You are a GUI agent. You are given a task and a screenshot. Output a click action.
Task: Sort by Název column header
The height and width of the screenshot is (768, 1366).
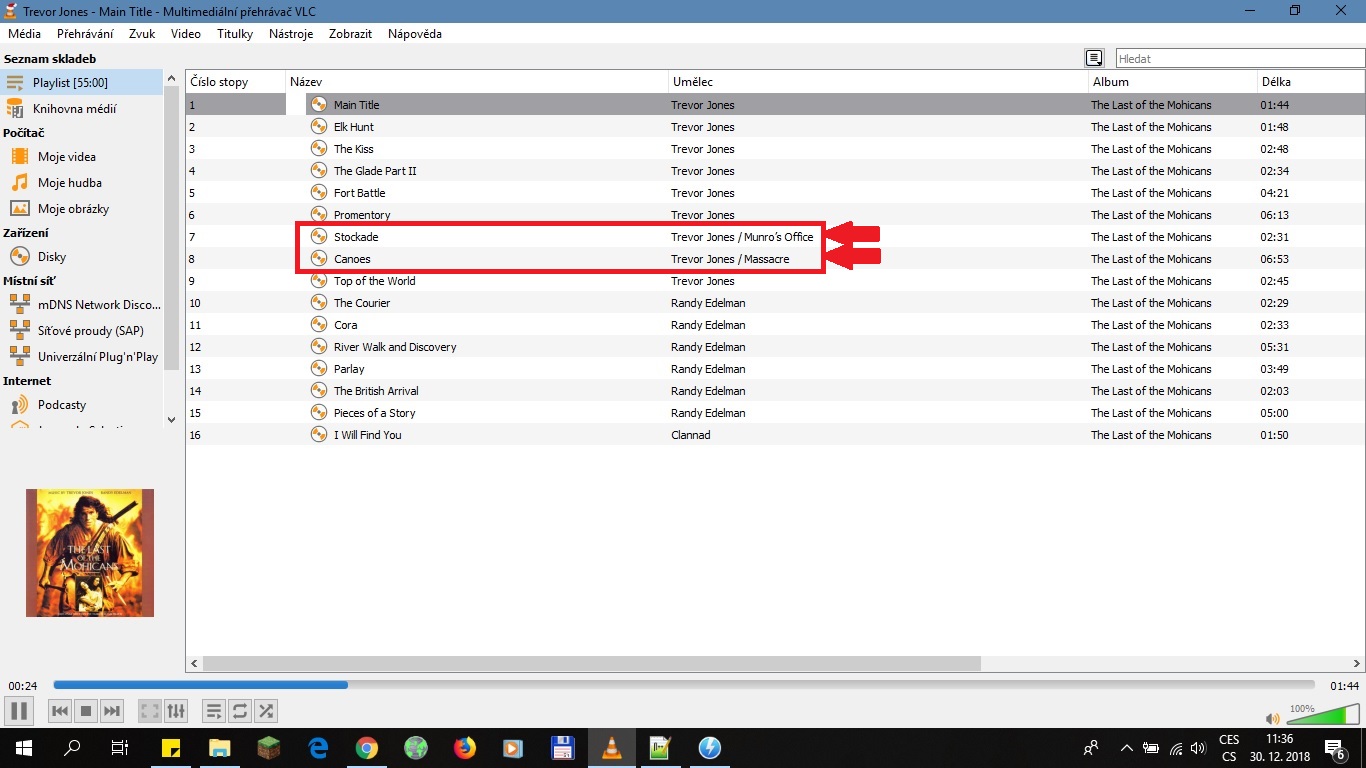tap(477, 82)
